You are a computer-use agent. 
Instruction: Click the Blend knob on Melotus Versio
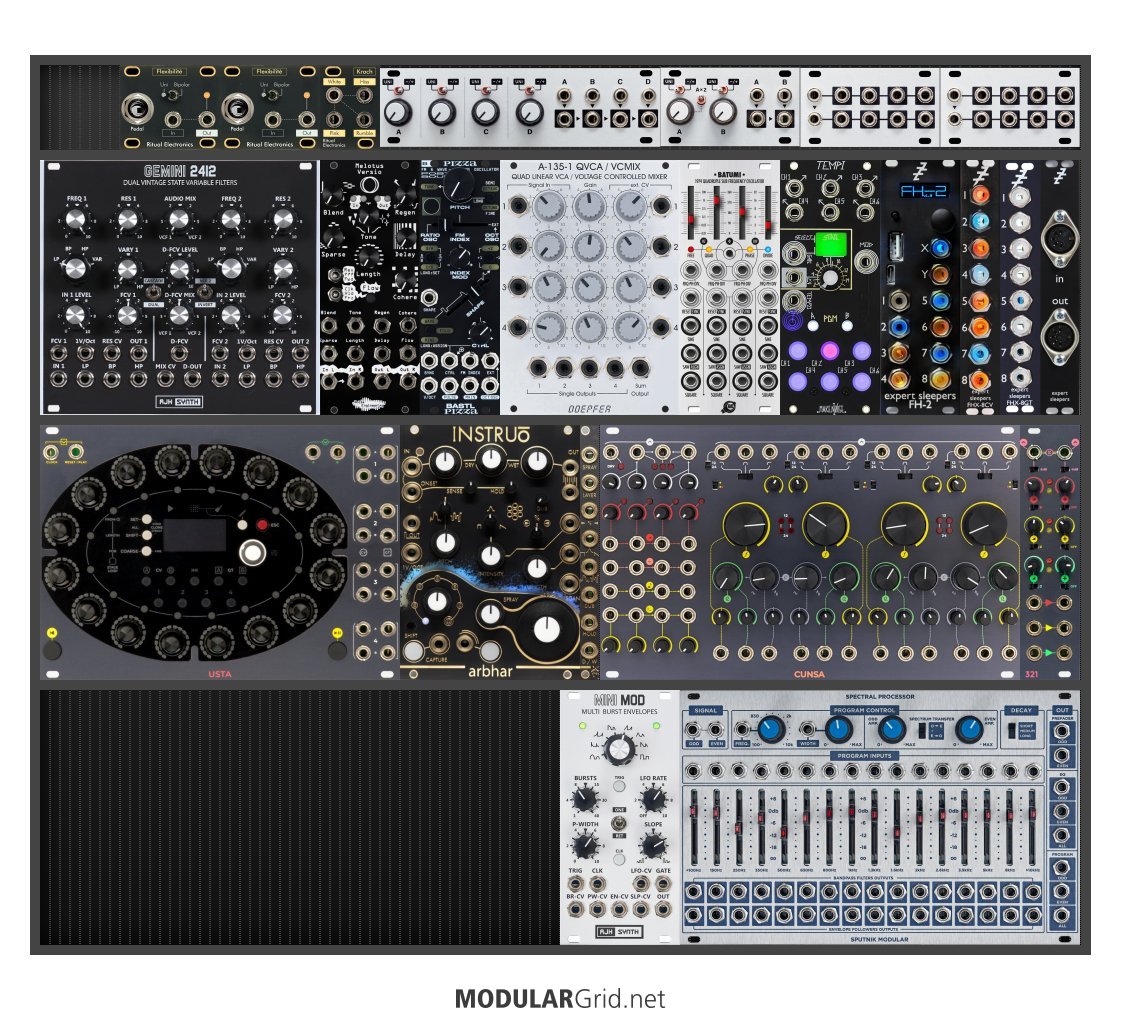pos(332,194)
